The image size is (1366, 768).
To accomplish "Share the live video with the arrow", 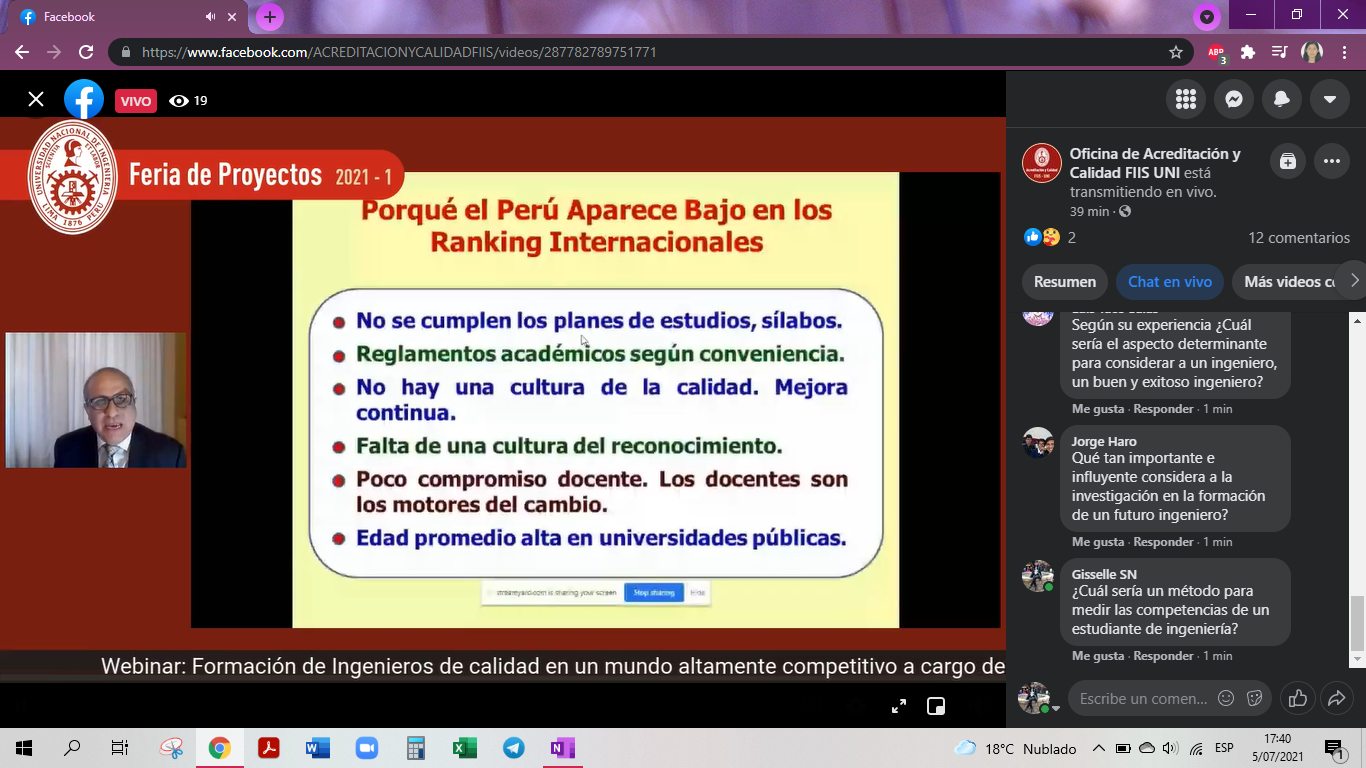I will (1336, 699).
